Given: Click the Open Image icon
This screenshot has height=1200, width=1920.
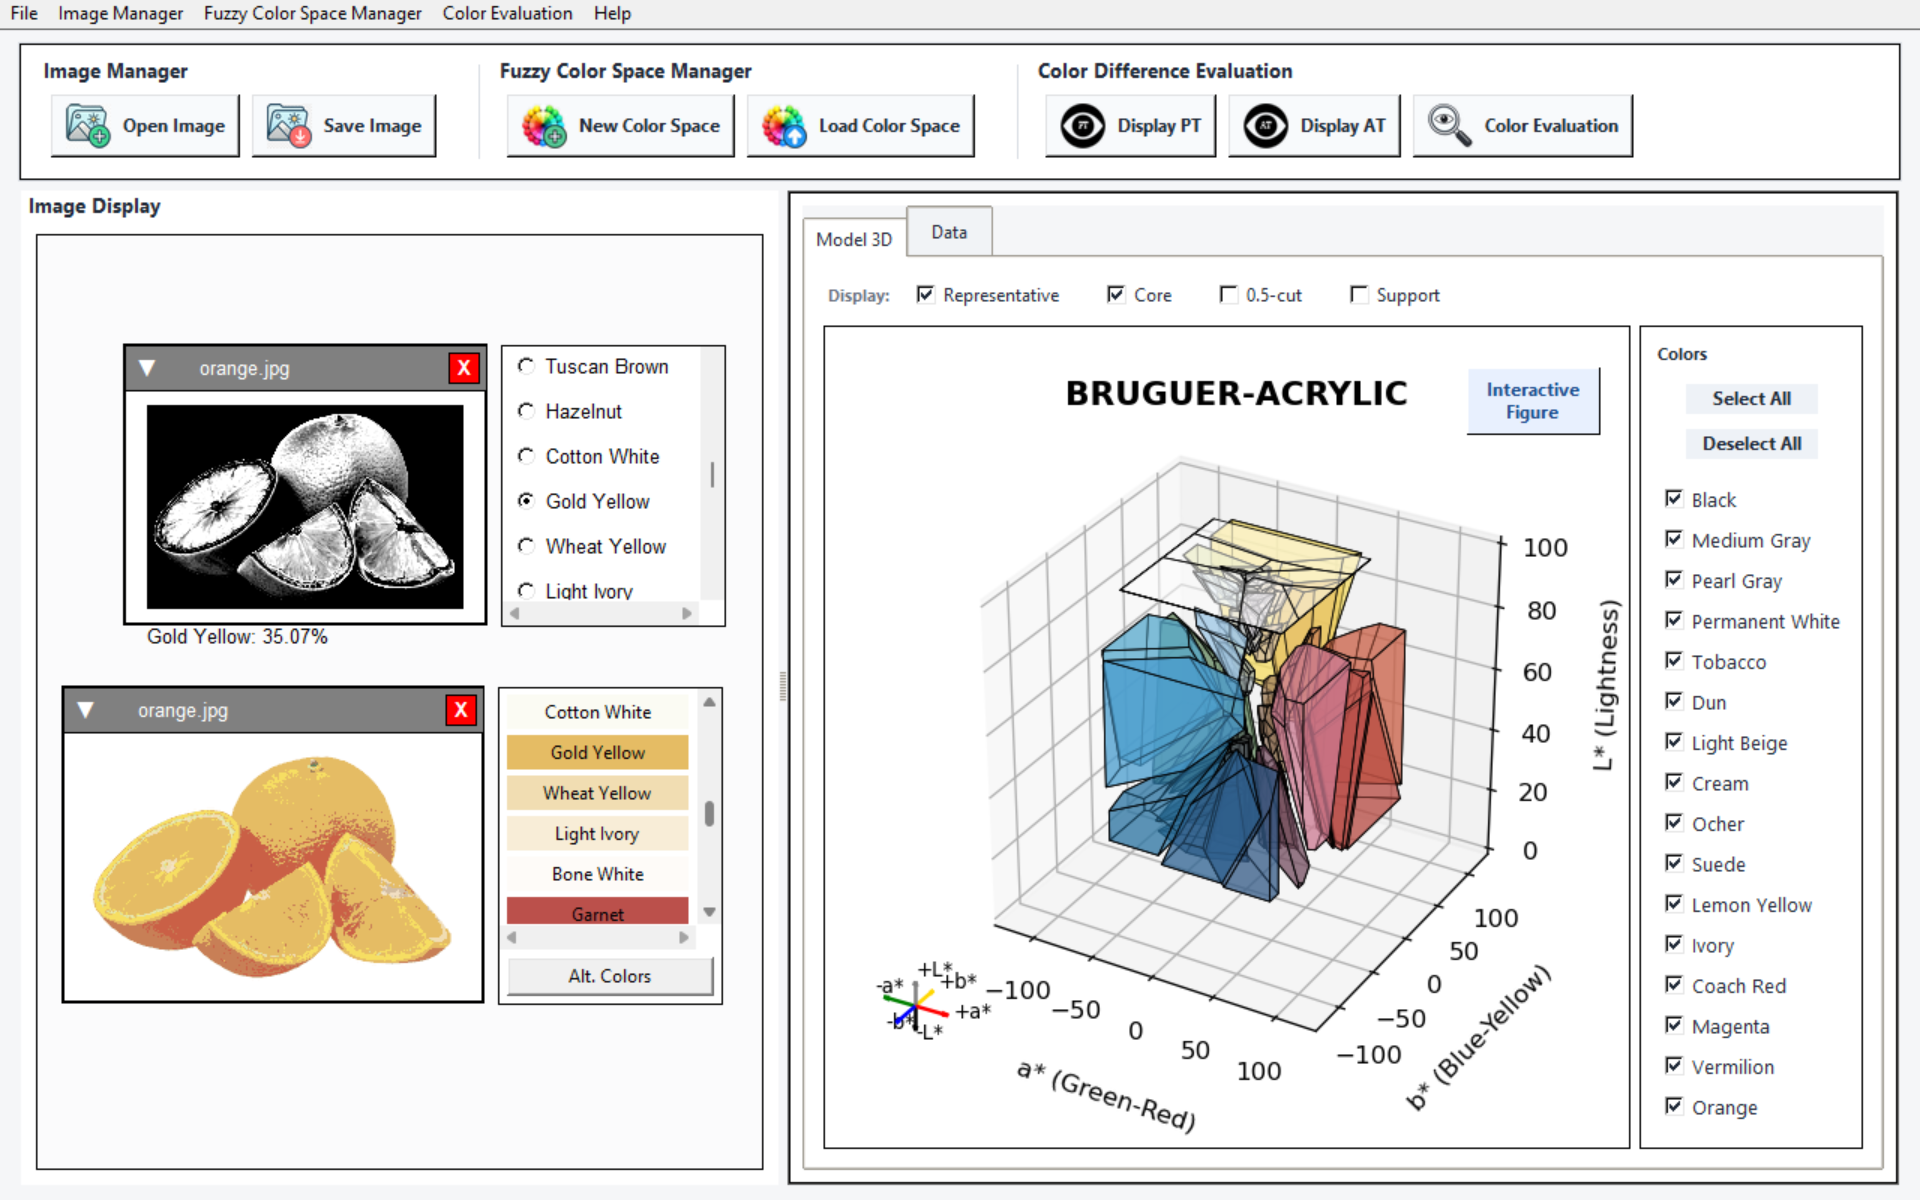Looking at the screenshot, I should tap(87, 126).
